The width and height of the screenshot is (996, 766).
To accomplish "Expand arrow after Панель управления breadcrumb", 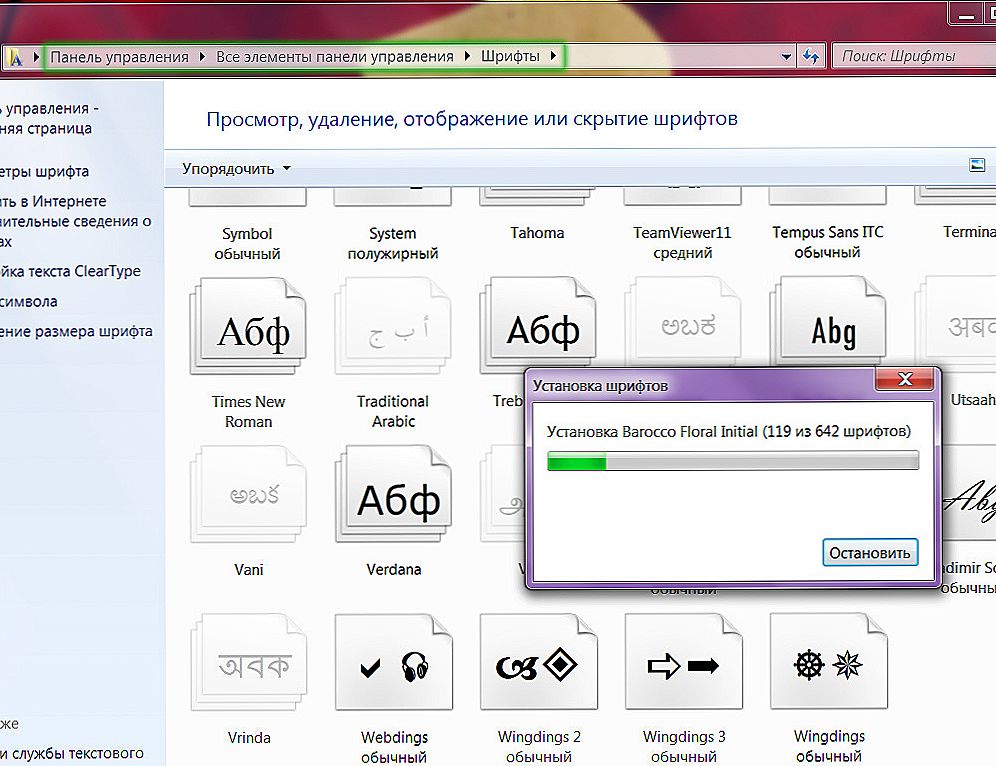I will click(x=202, y=57).
